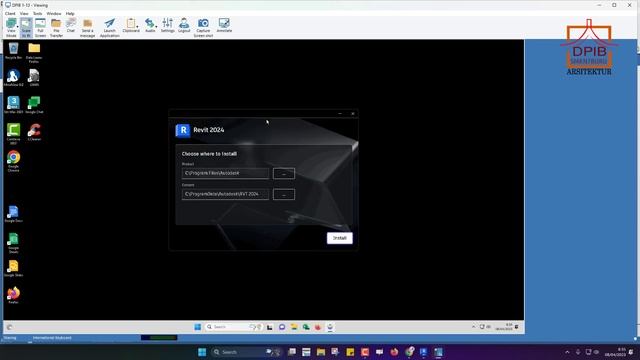640x360 pixels.
Task: Select the Google Chrome desktop shortcut
Action: (x=13, y=161)
